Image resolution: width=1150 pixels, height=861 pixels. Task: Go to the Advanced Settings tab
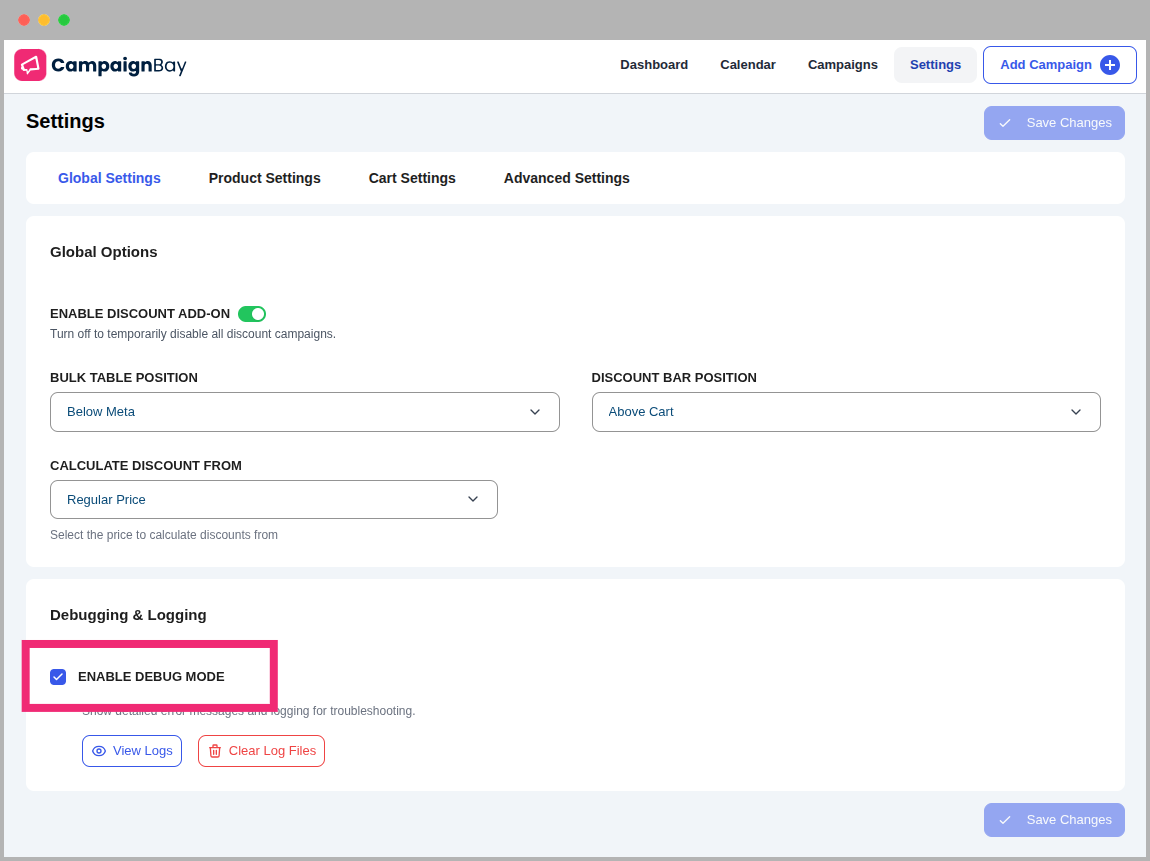point(566,178)
